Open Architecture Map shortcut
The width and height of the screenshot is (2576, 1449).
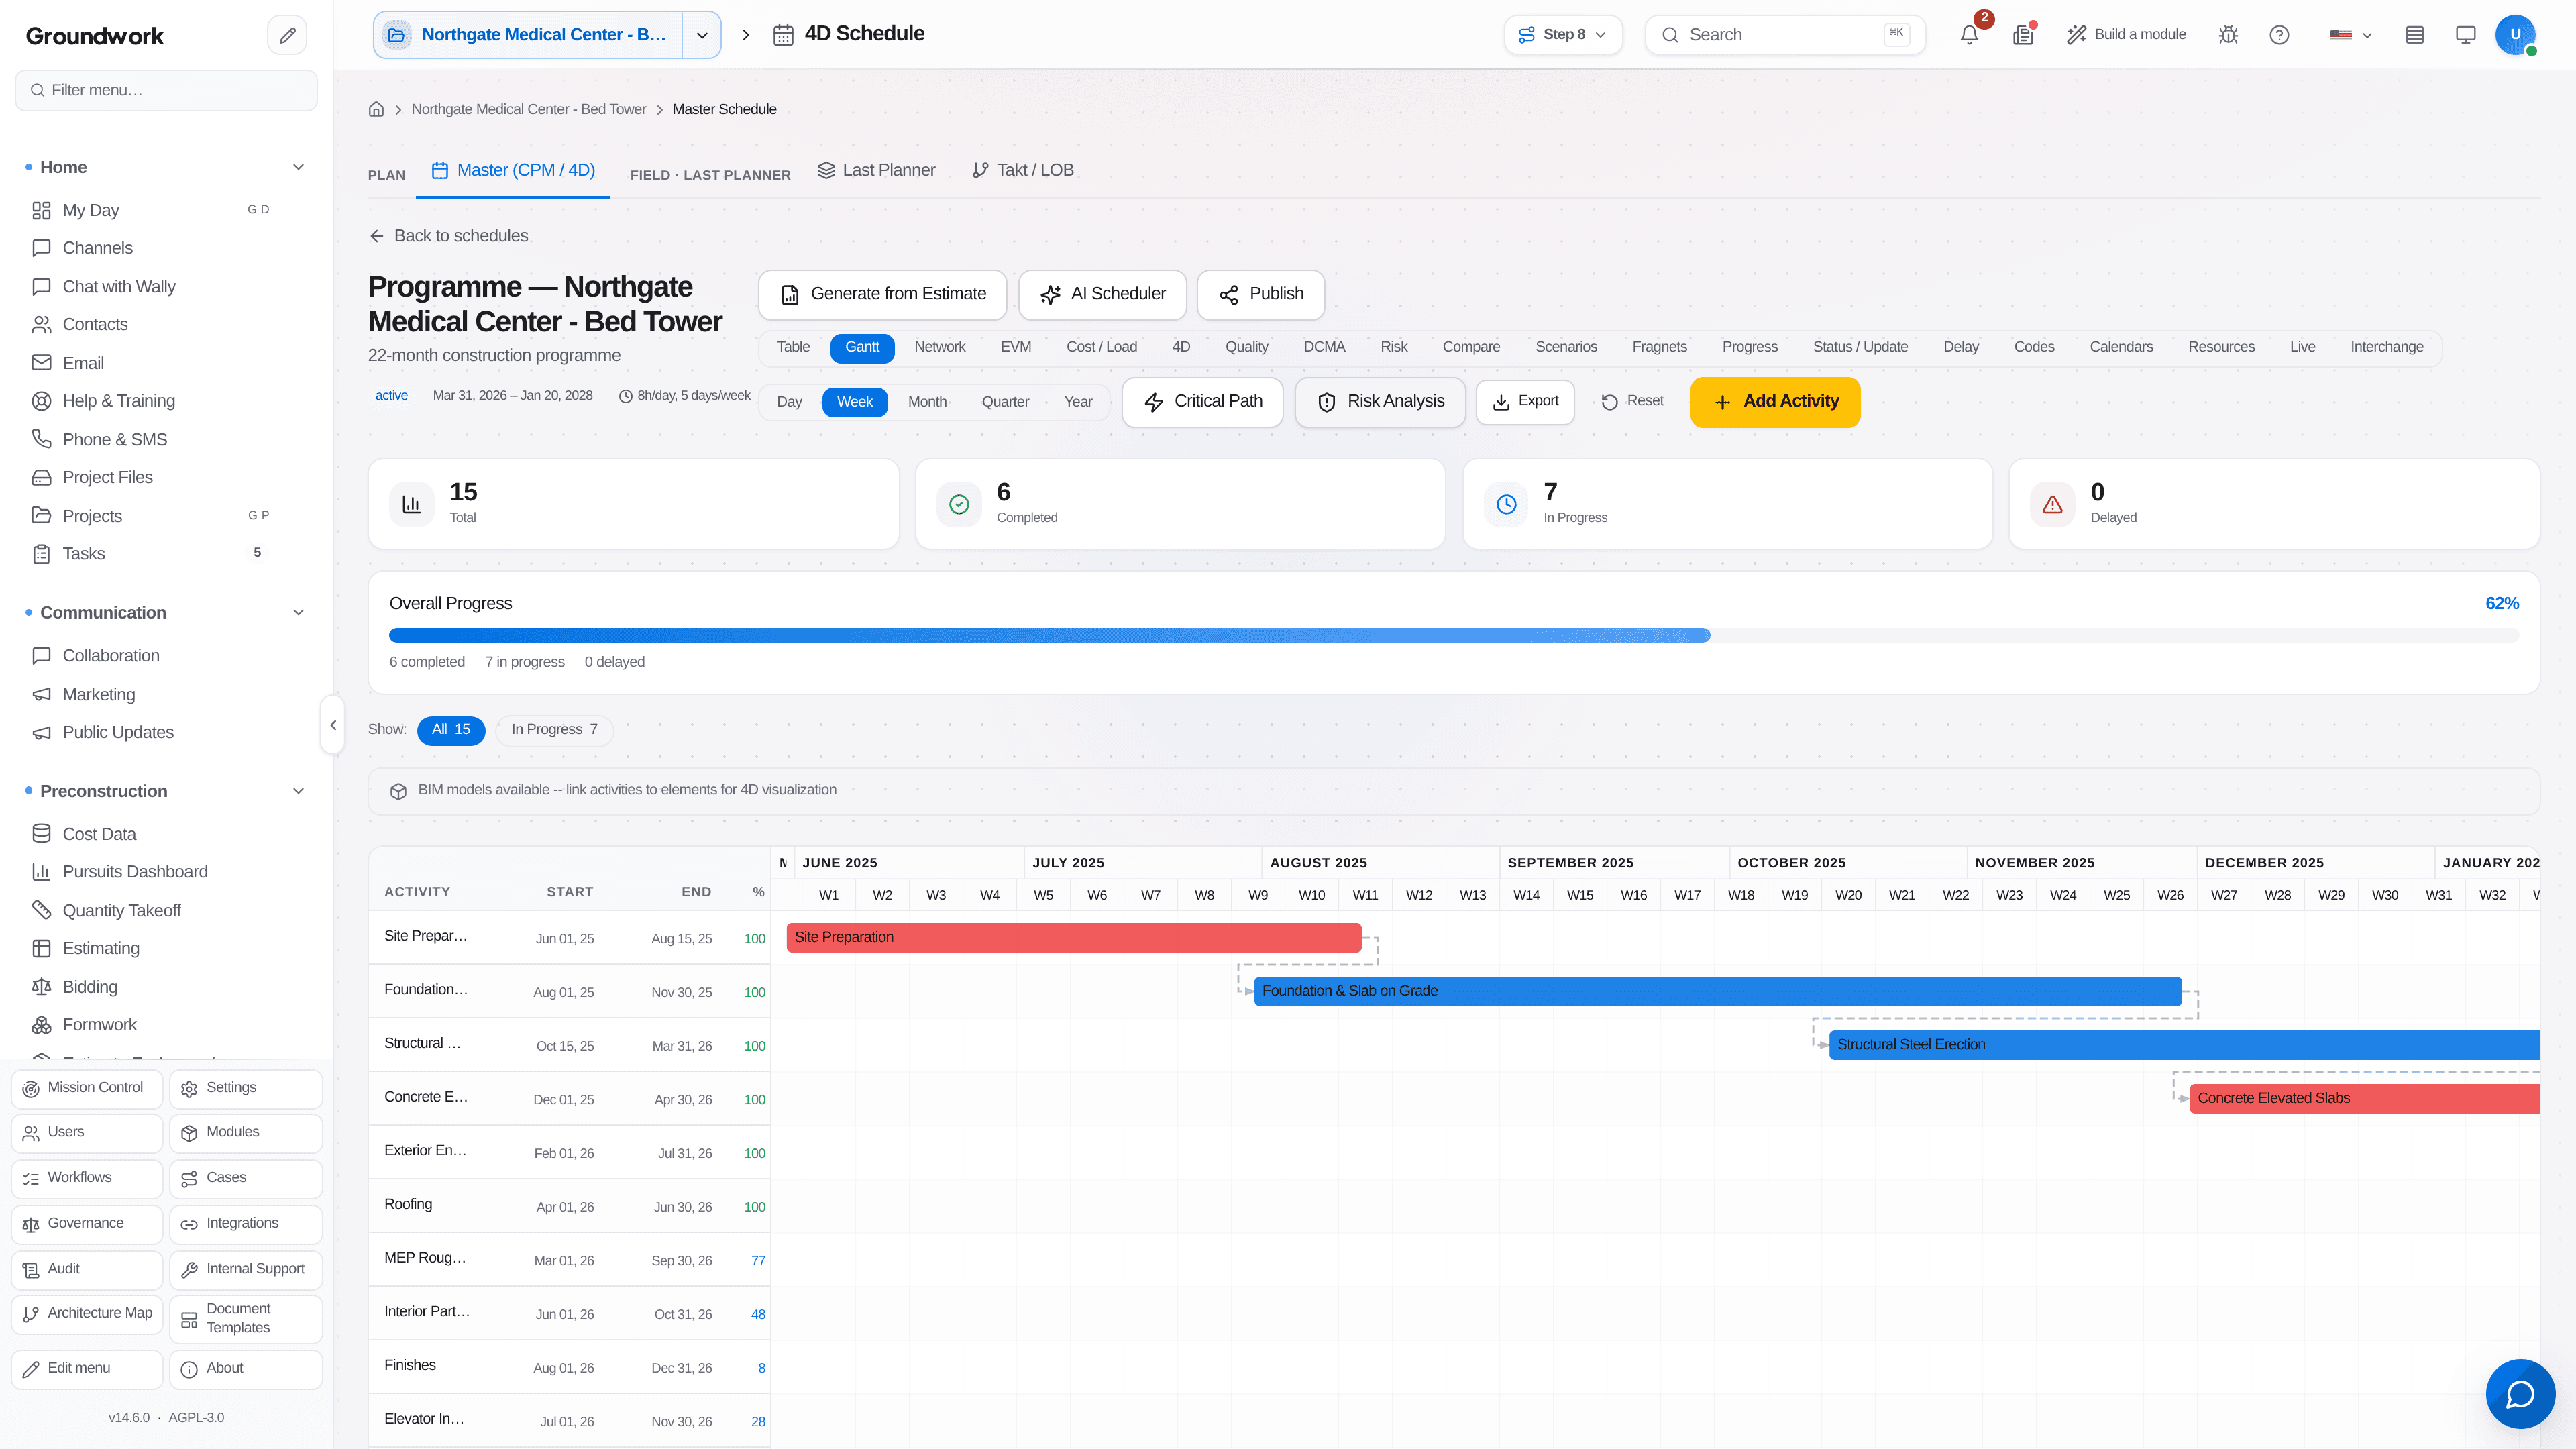click(x=87, y=1314)
